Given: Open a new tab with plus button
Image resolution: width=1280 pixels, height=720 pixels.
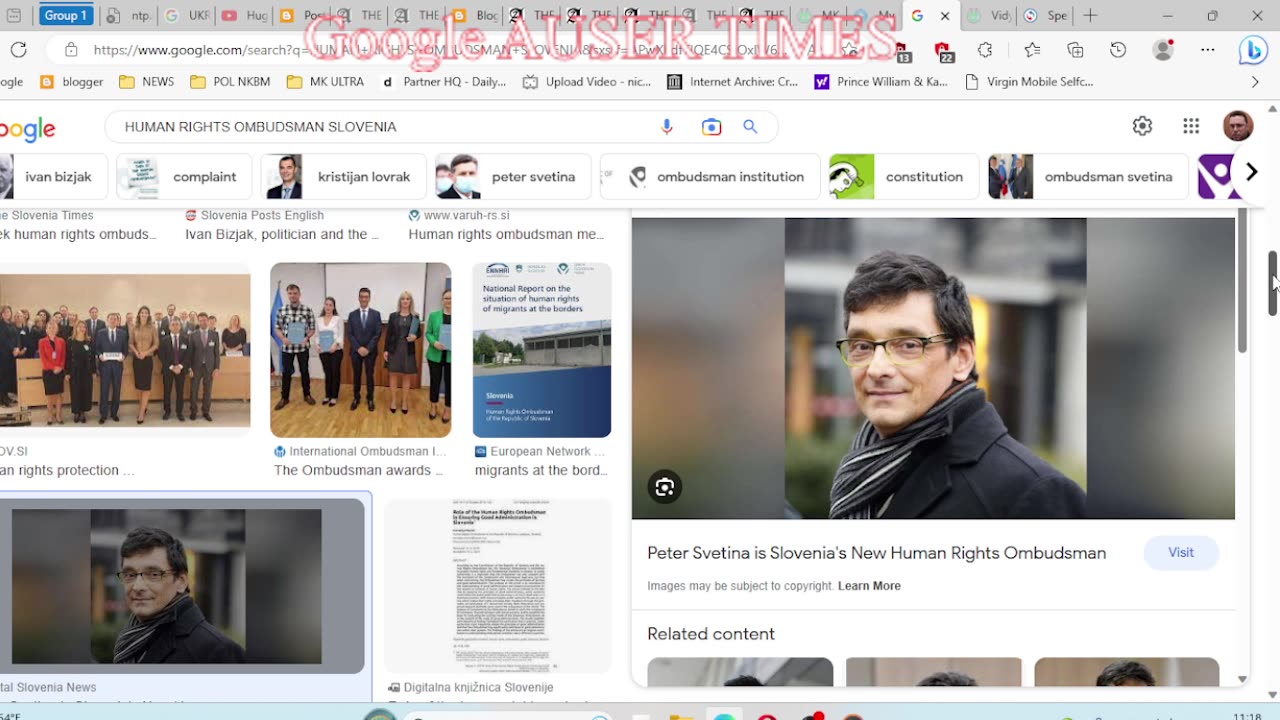Looking at the screenshot, I should click(1090, 16).
